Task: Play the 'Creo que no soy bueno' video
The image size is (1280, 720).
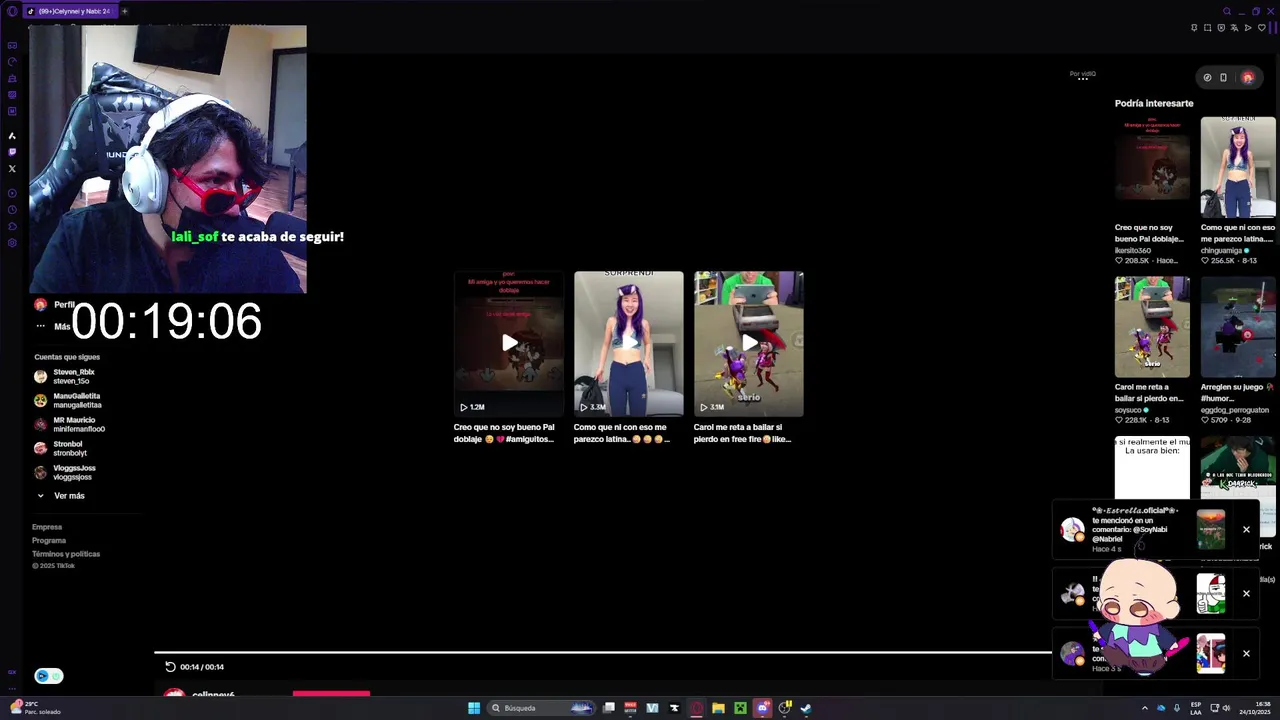Action: tap(509, 343)
